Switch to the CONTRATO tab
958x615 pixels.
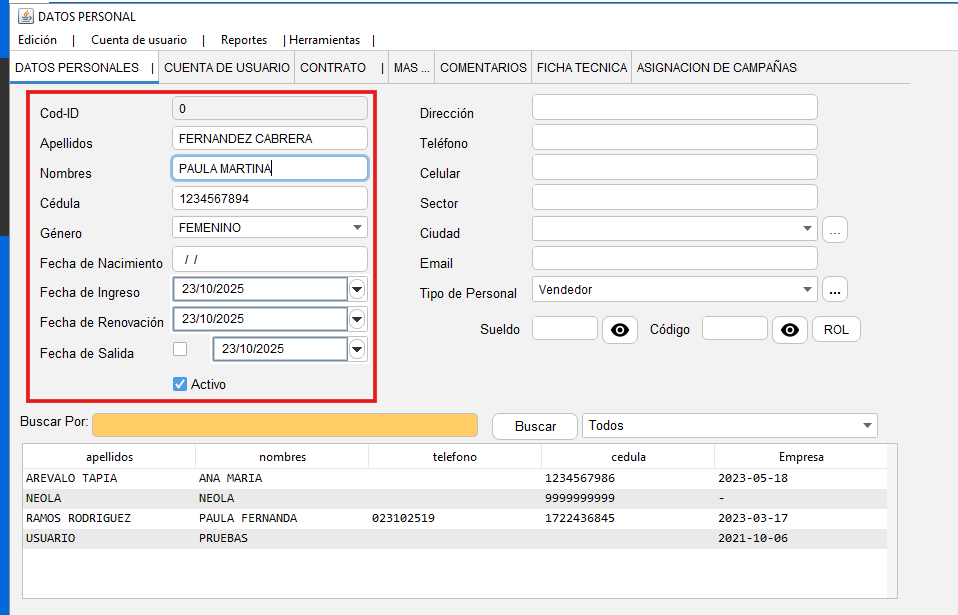(x=333, y=68)
